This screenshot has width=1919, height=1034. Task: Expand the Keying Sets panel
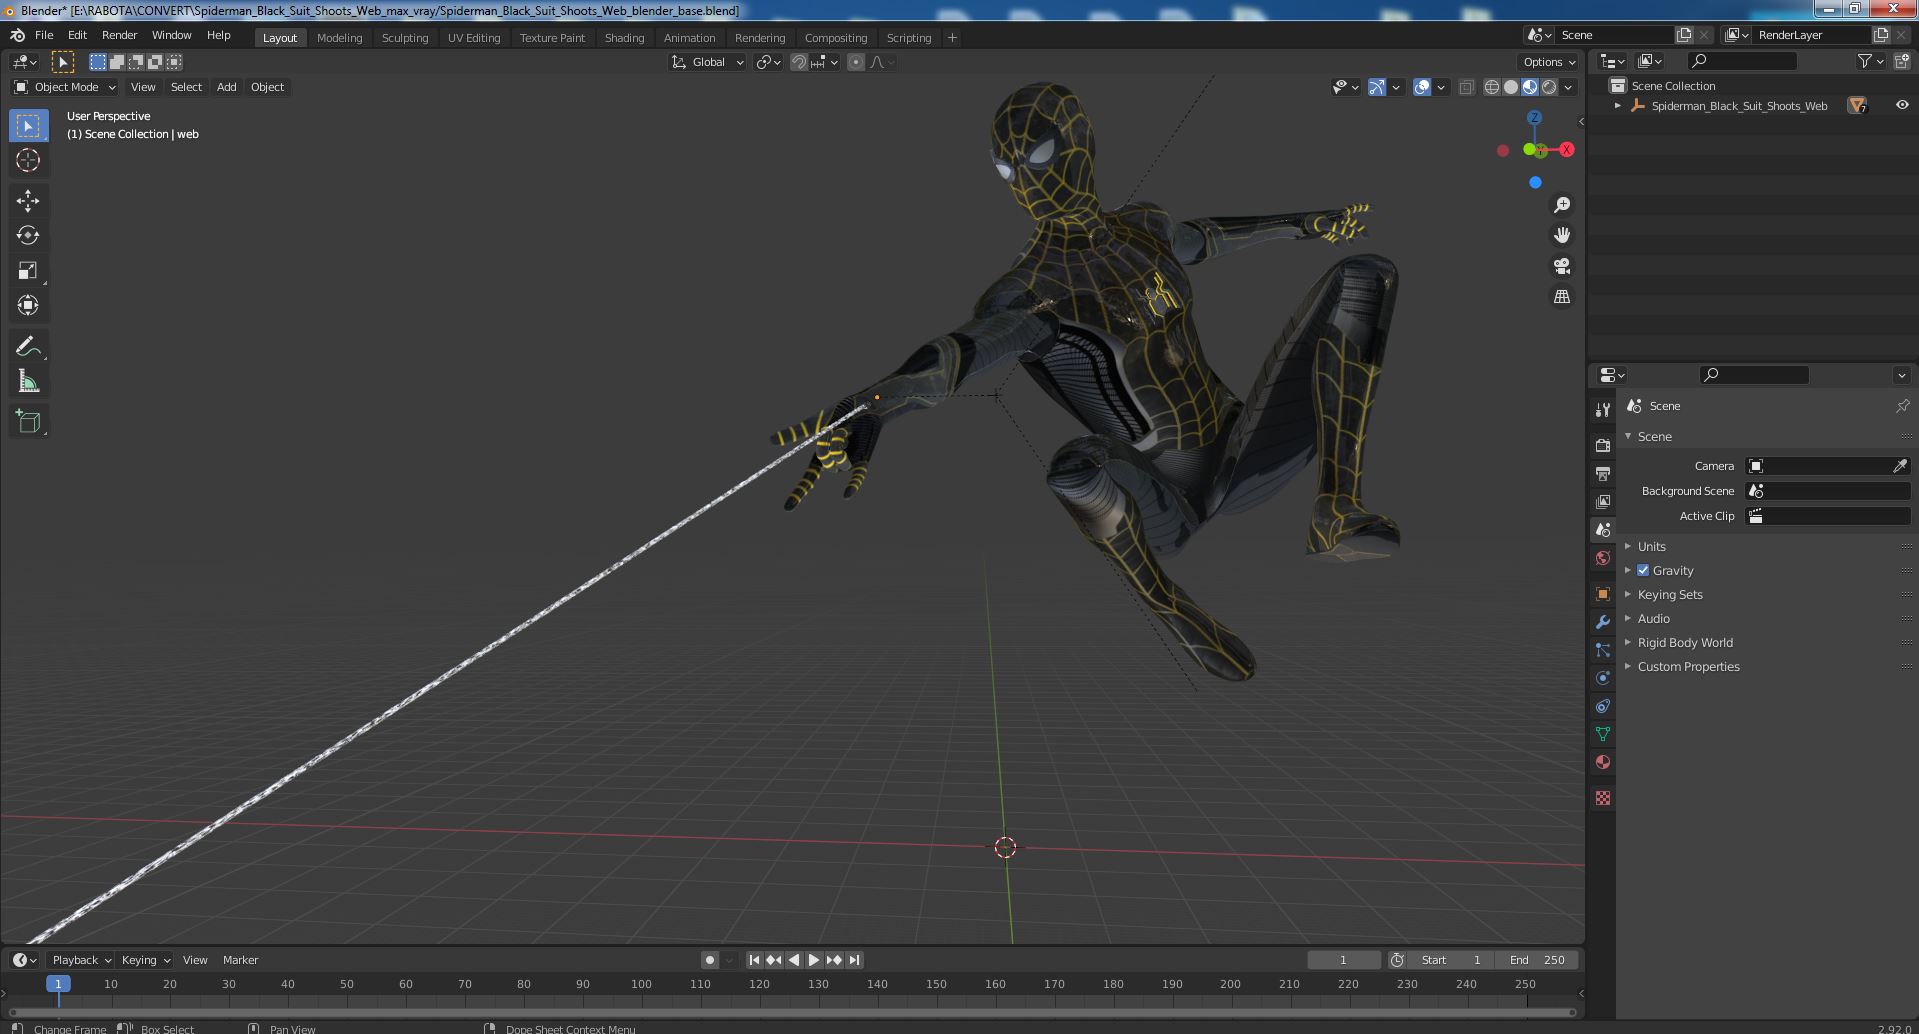(1670, 594)
